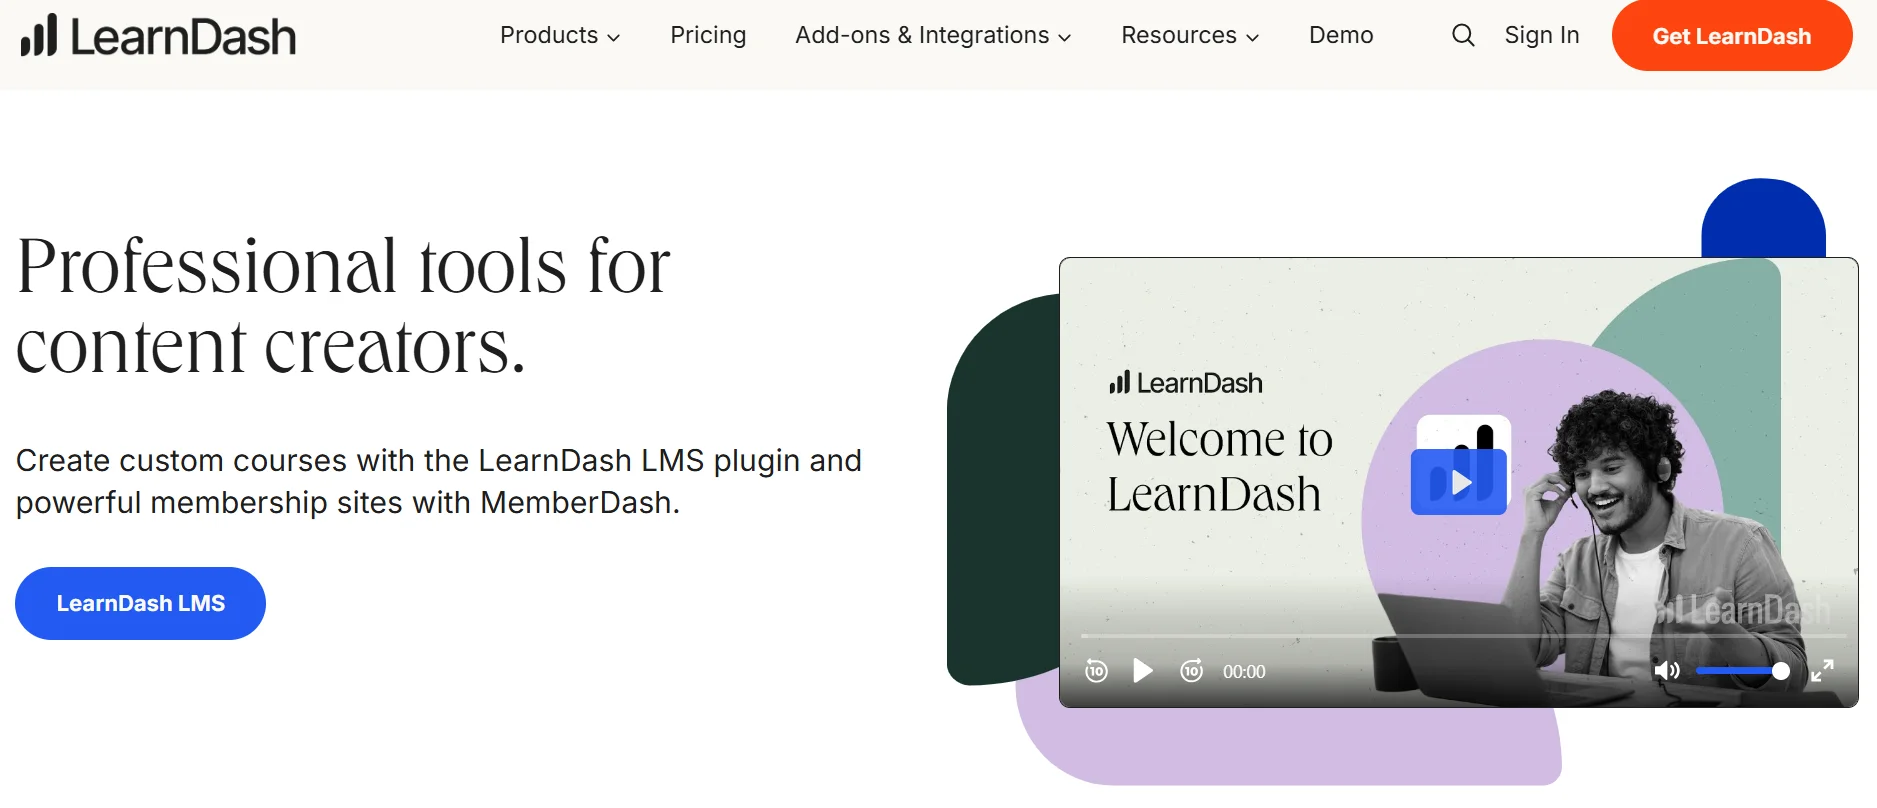The width and height of the screenshot is (1877, 808).
Task: Click the Sign In link
Action: pyautogui.click(x=1541, y=36)
